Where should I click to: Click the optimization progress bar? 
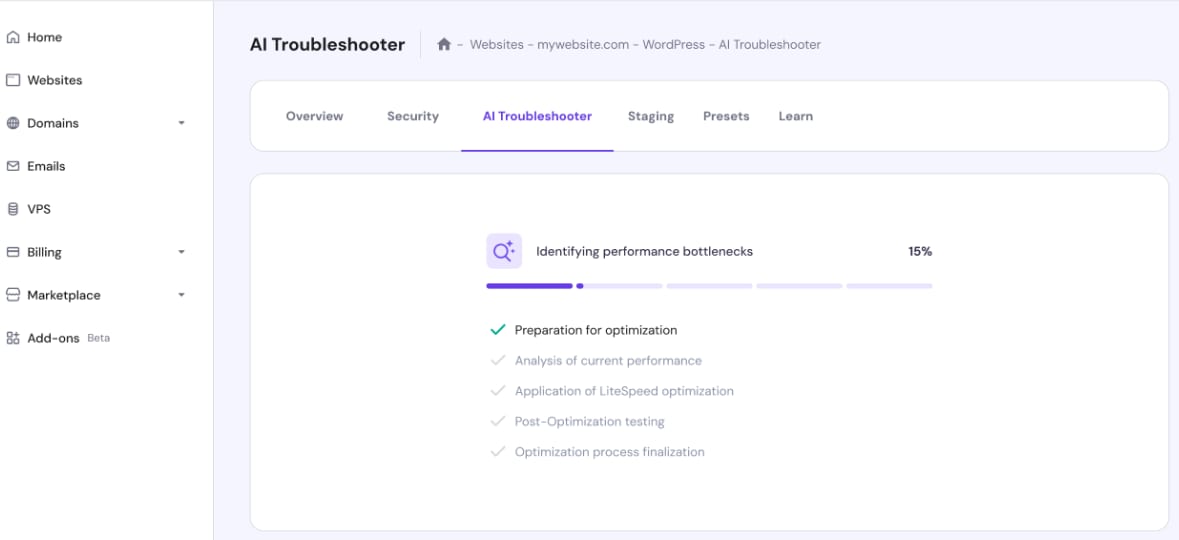(709, 286)
